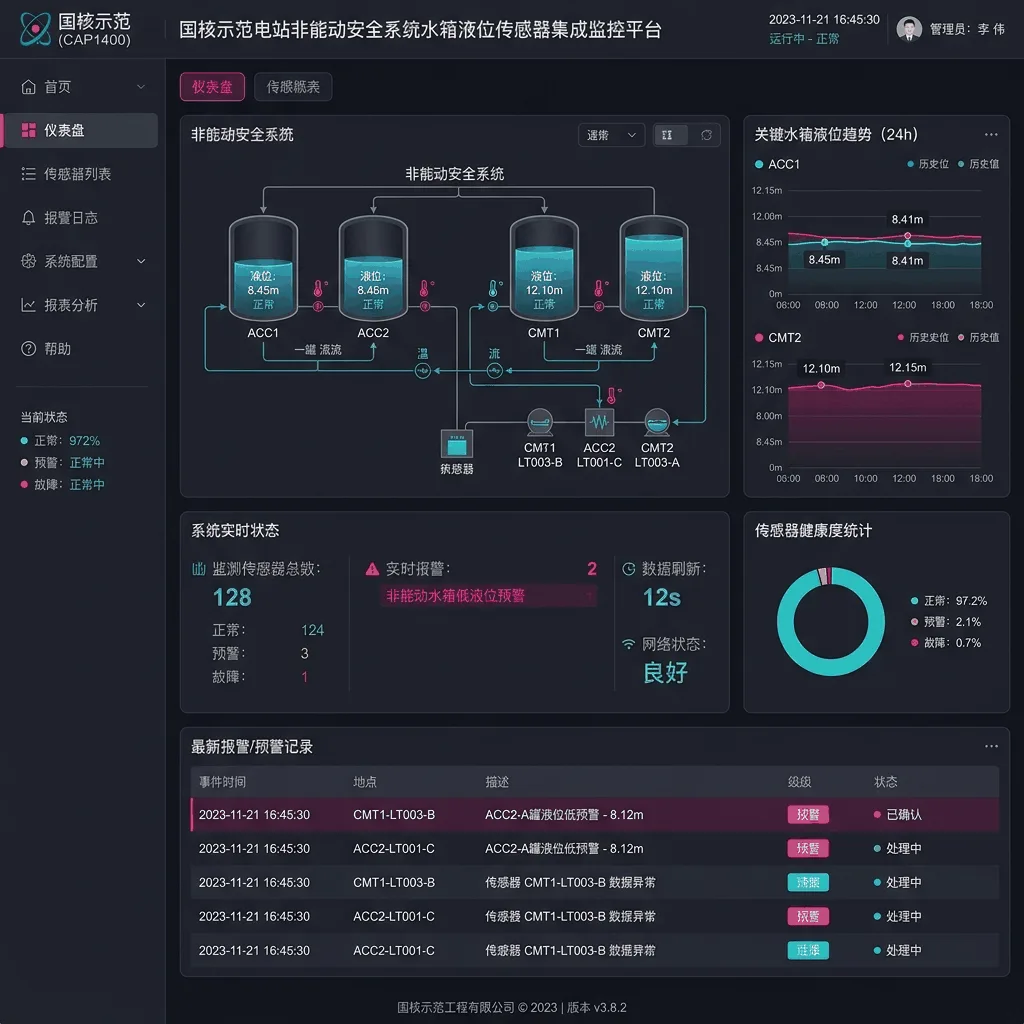This screenshot has width=1024, height=1024.
Task: Click the CAP1400 atom logo
Action: (35, 29)
